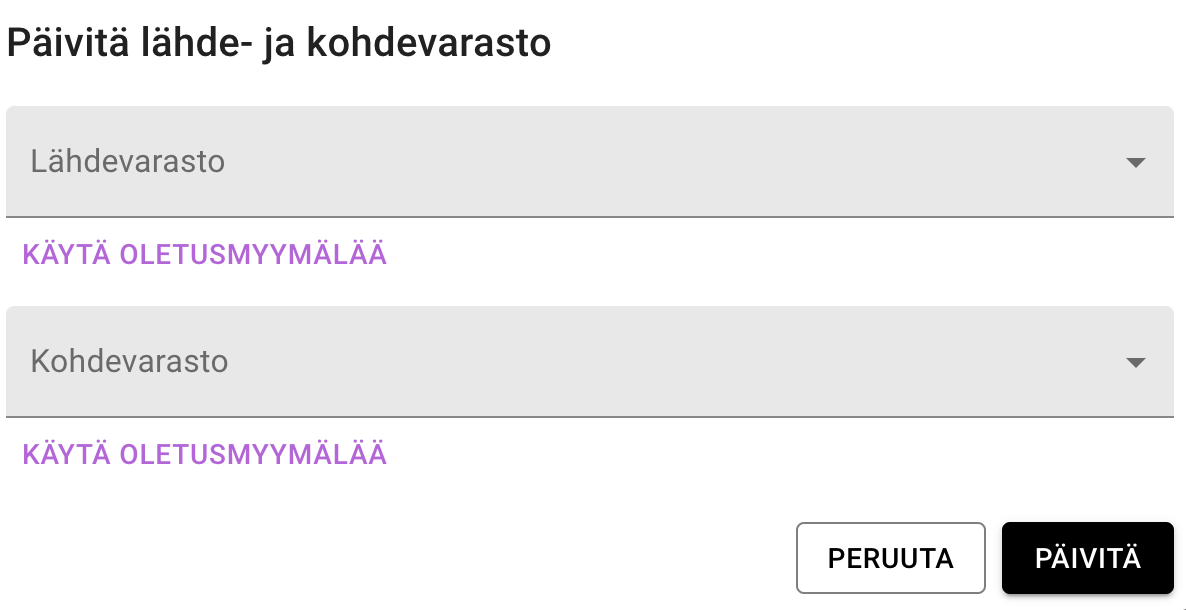Click KÄYTÄ OLETUSMYYMÄLÄÄ under Lähdevarasto
This screenshot has width=1186, height=610.
[x=205, y=255]
